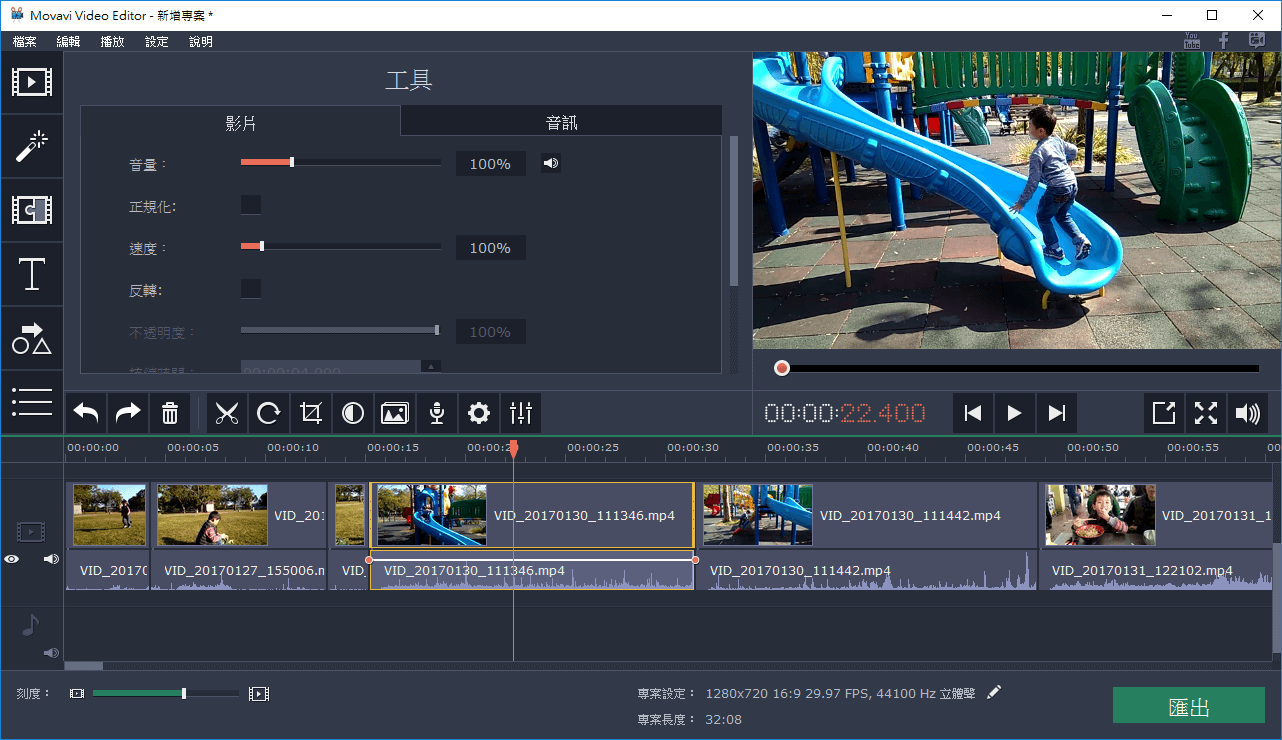Enable the 正規化 checkbox
This screenshot has width=1282, height=740.
pos(250,204)
